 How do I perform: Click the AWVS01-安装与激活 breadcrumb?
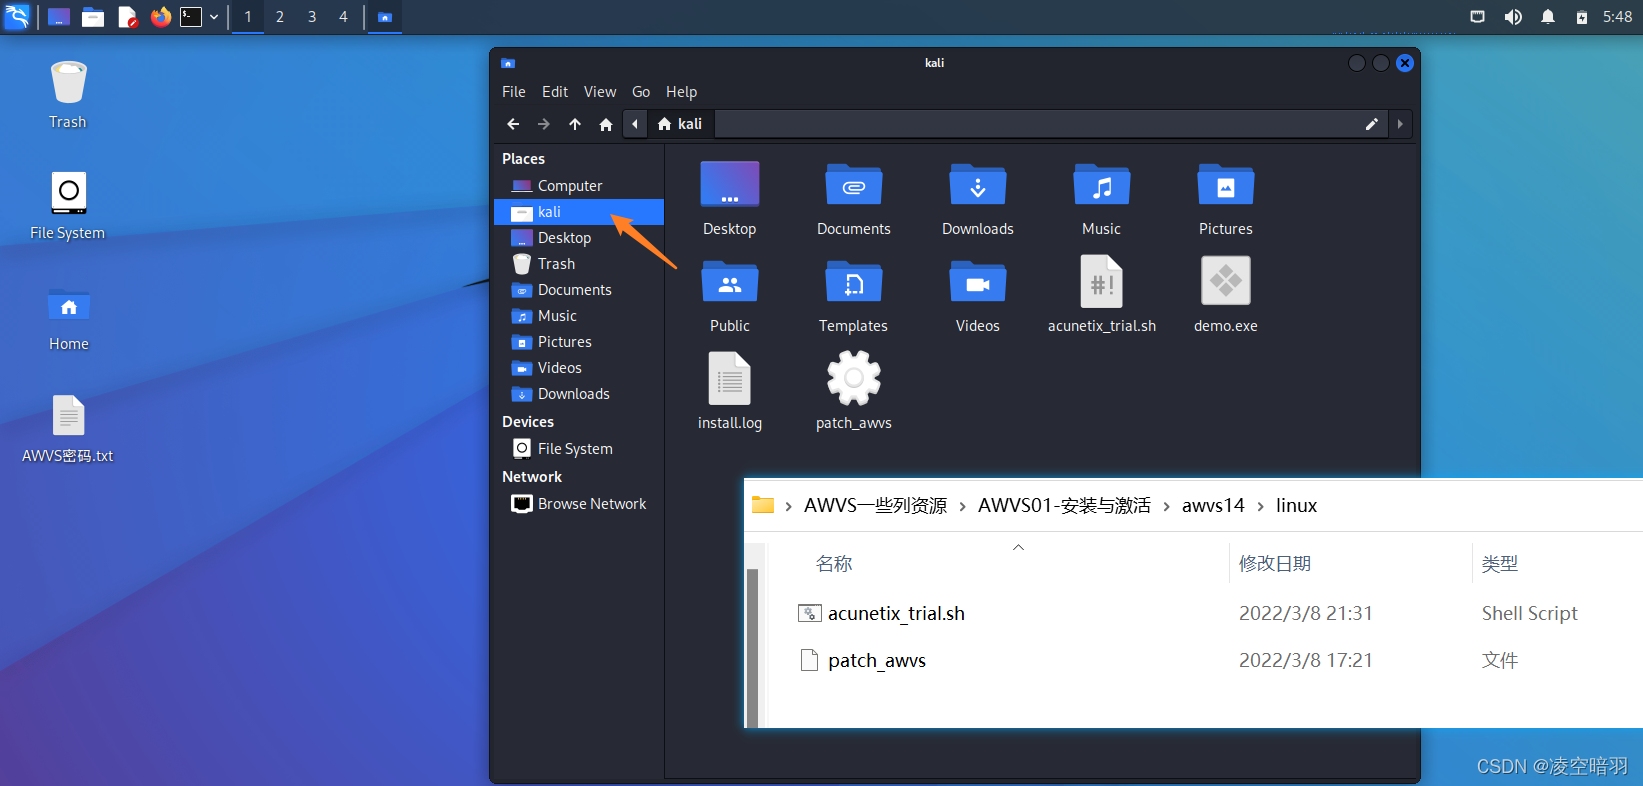pos(1064,506)
